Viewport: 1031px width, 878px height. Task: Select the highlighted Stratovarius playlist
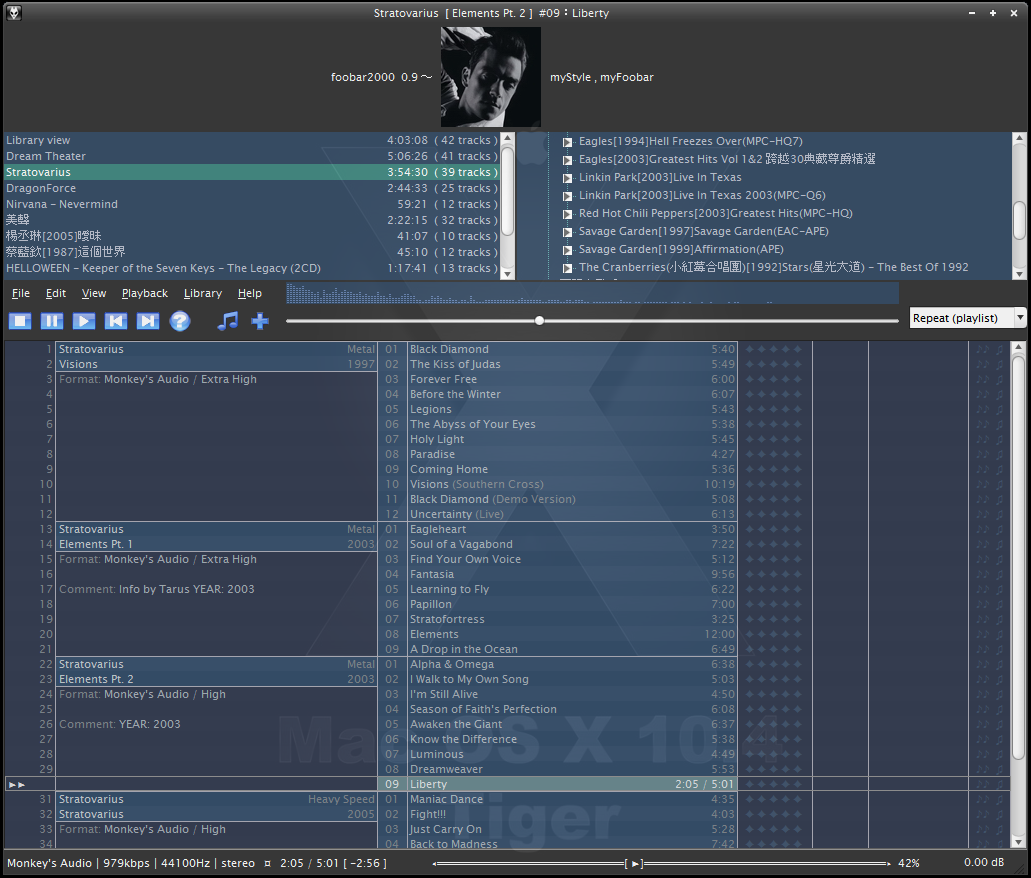[x=252, y=172]
